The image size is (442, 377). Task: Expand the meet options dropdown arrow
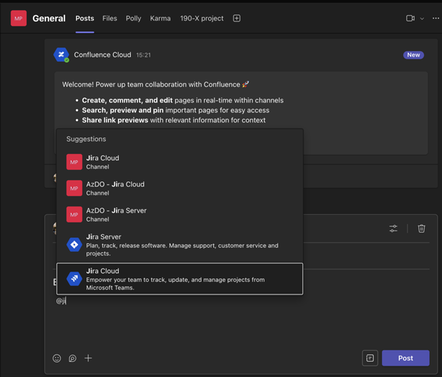click(422, 19)
